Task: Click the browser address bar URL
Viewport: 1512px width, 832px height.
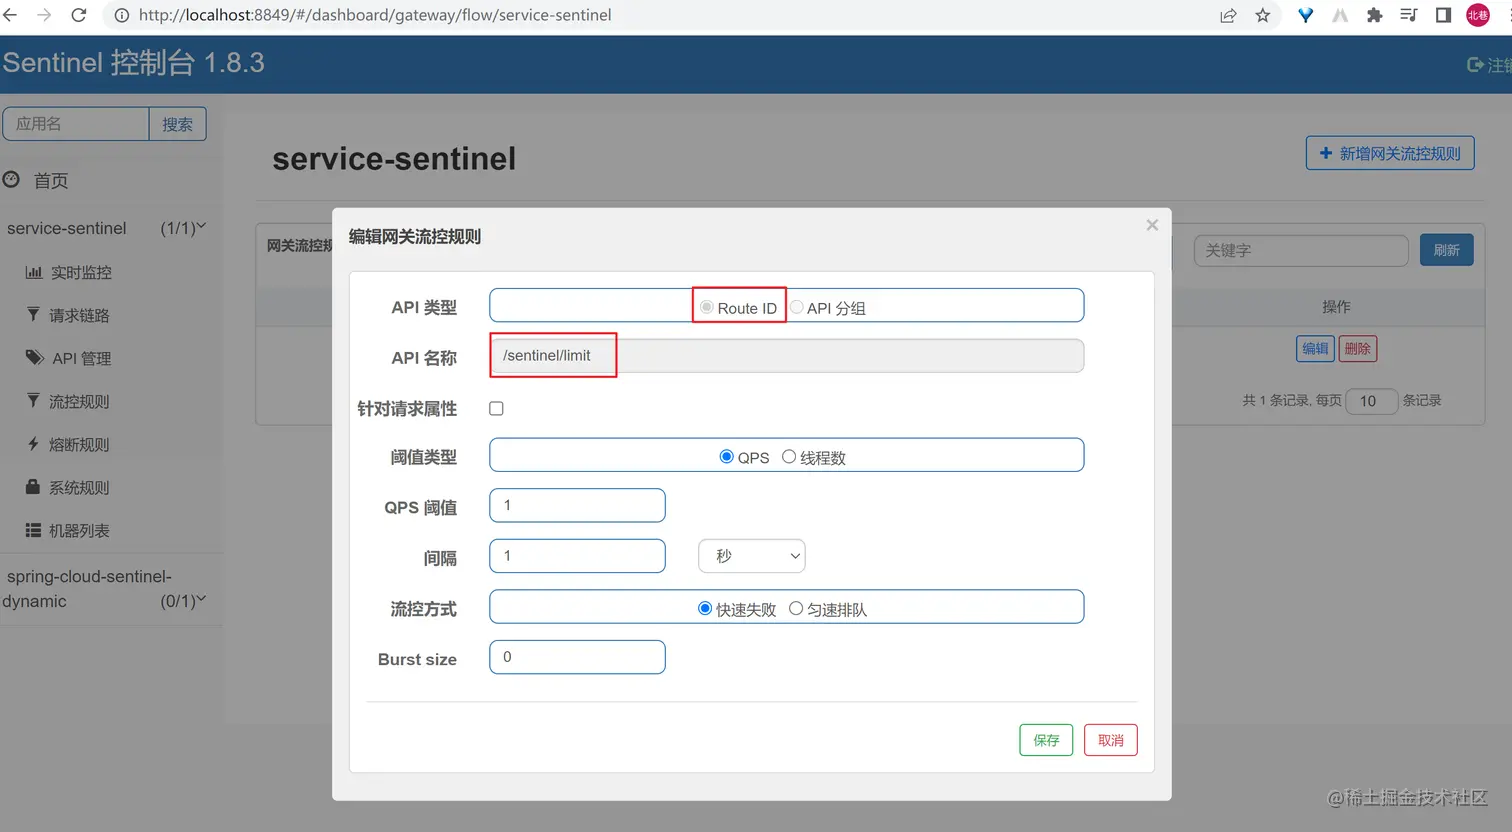Action: [x=375, y=15]
